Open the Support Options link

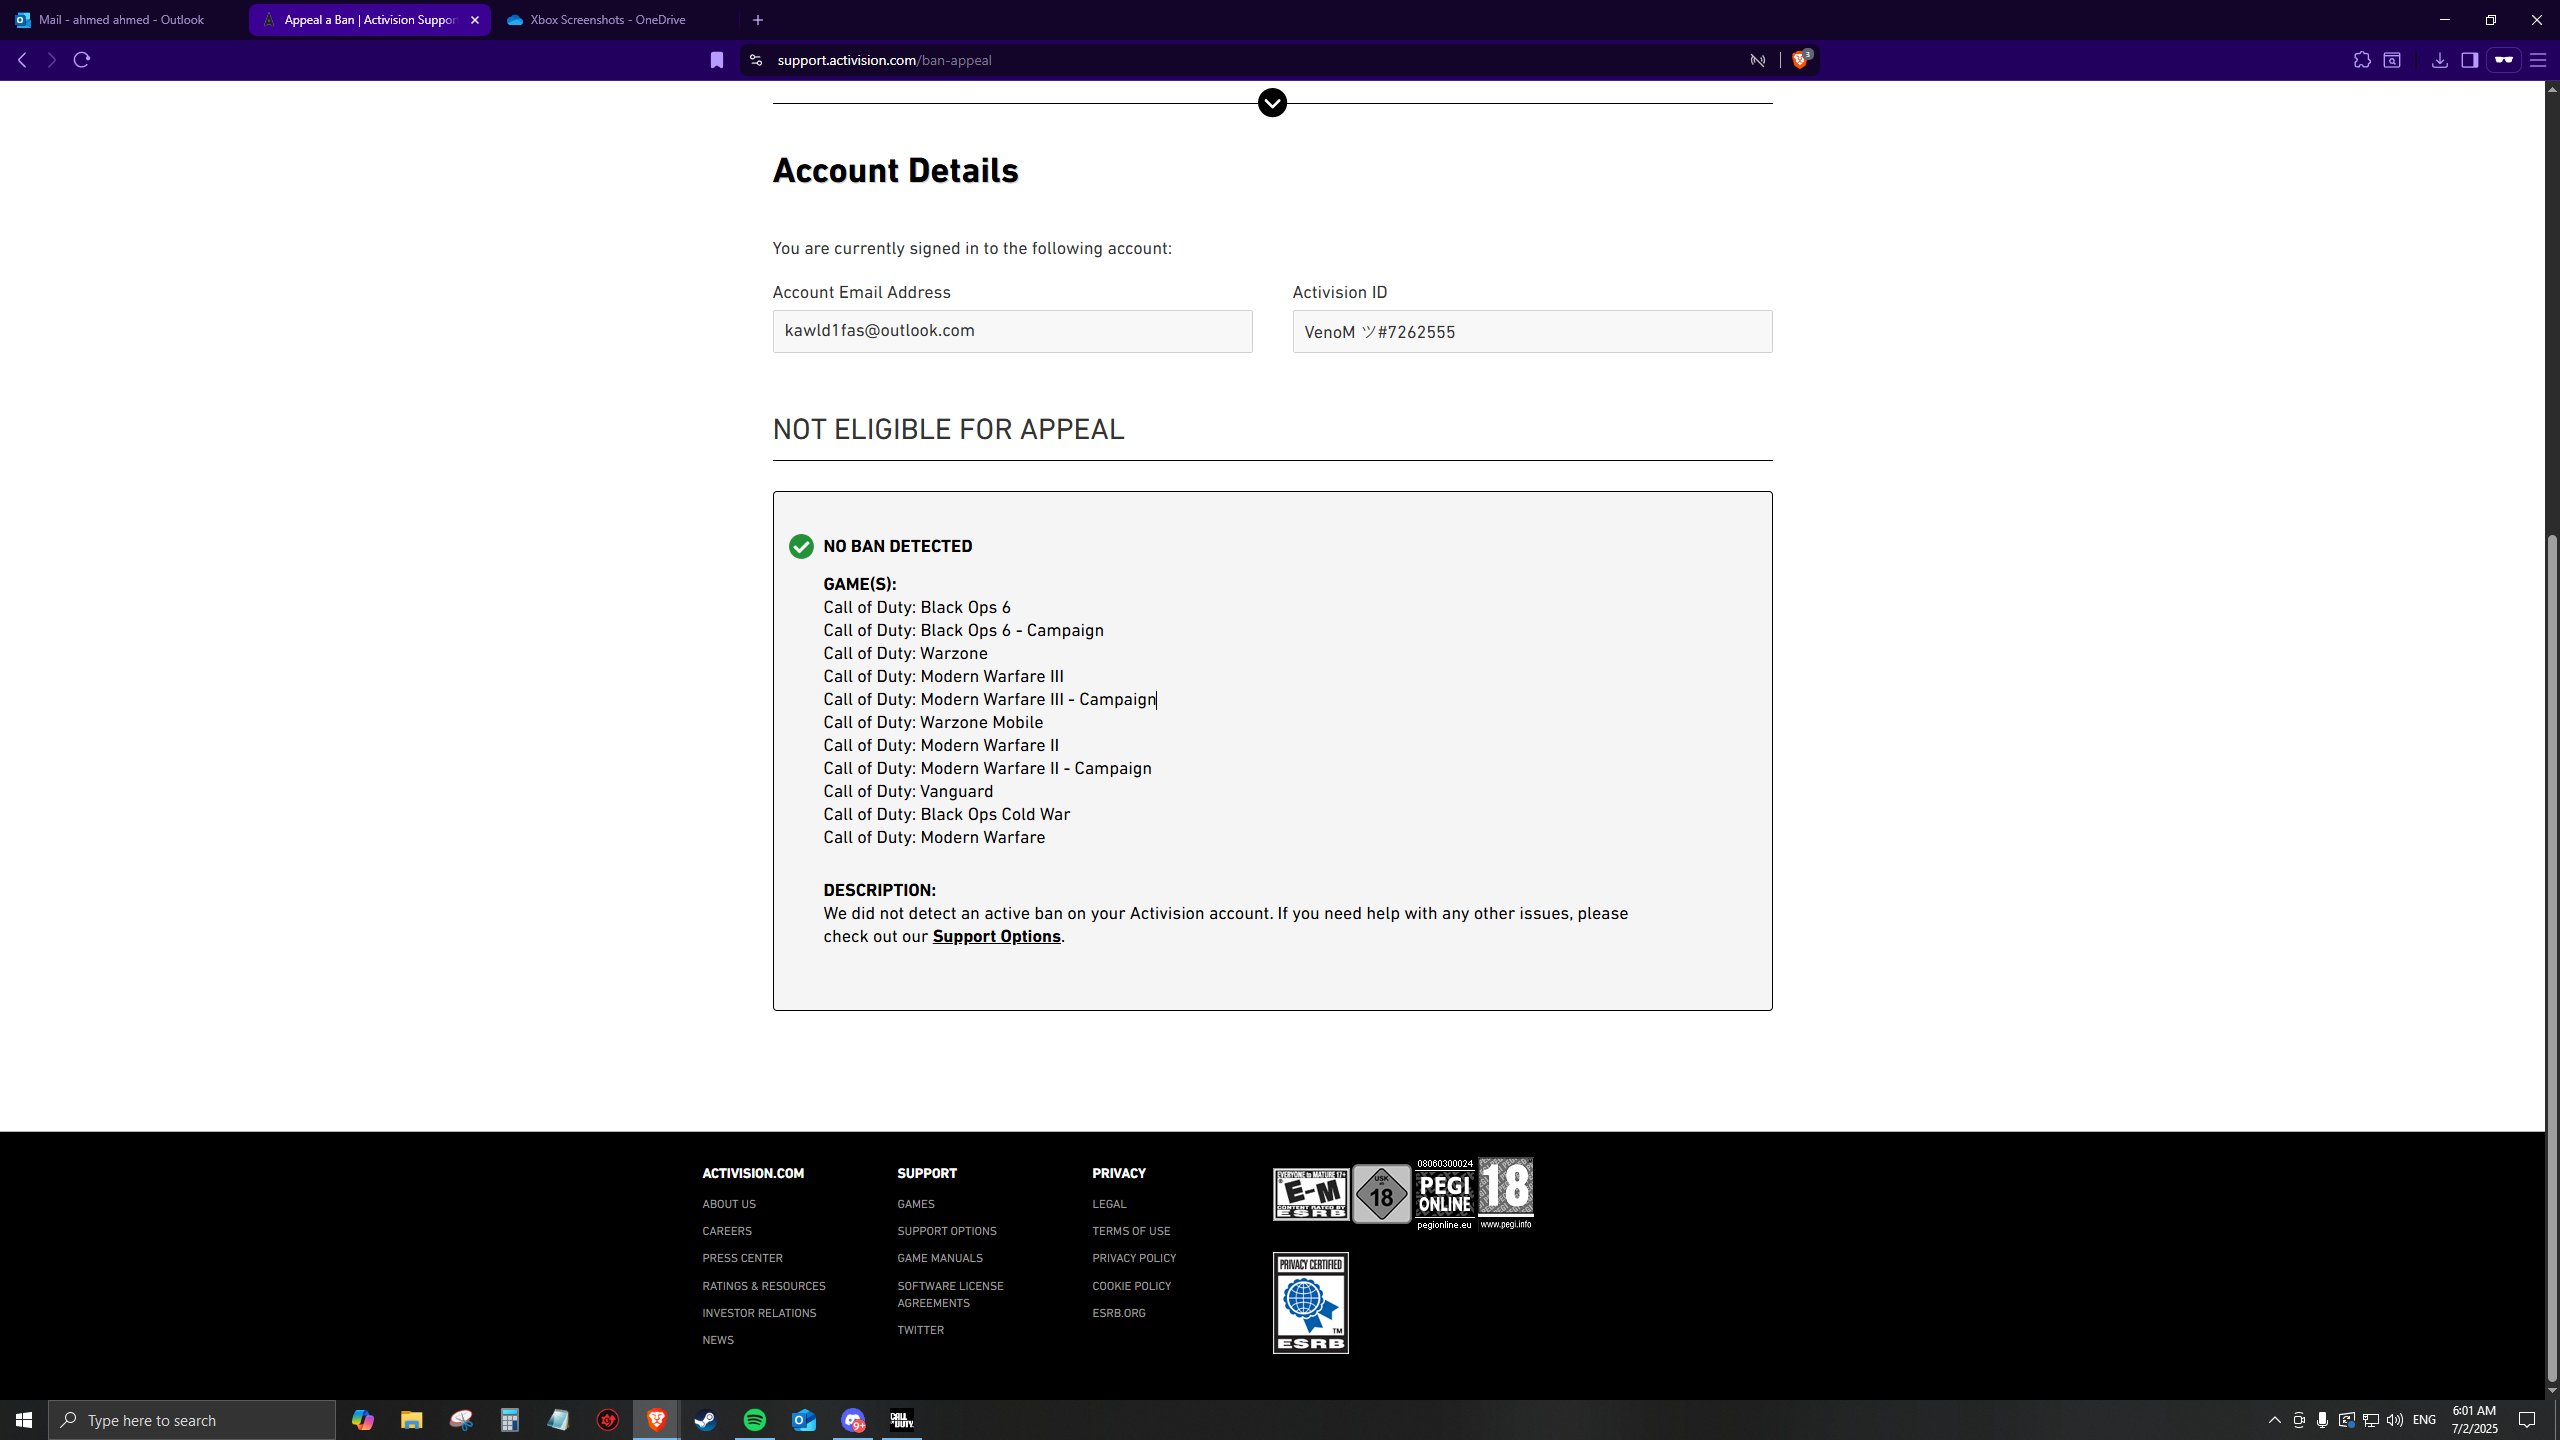996,937
